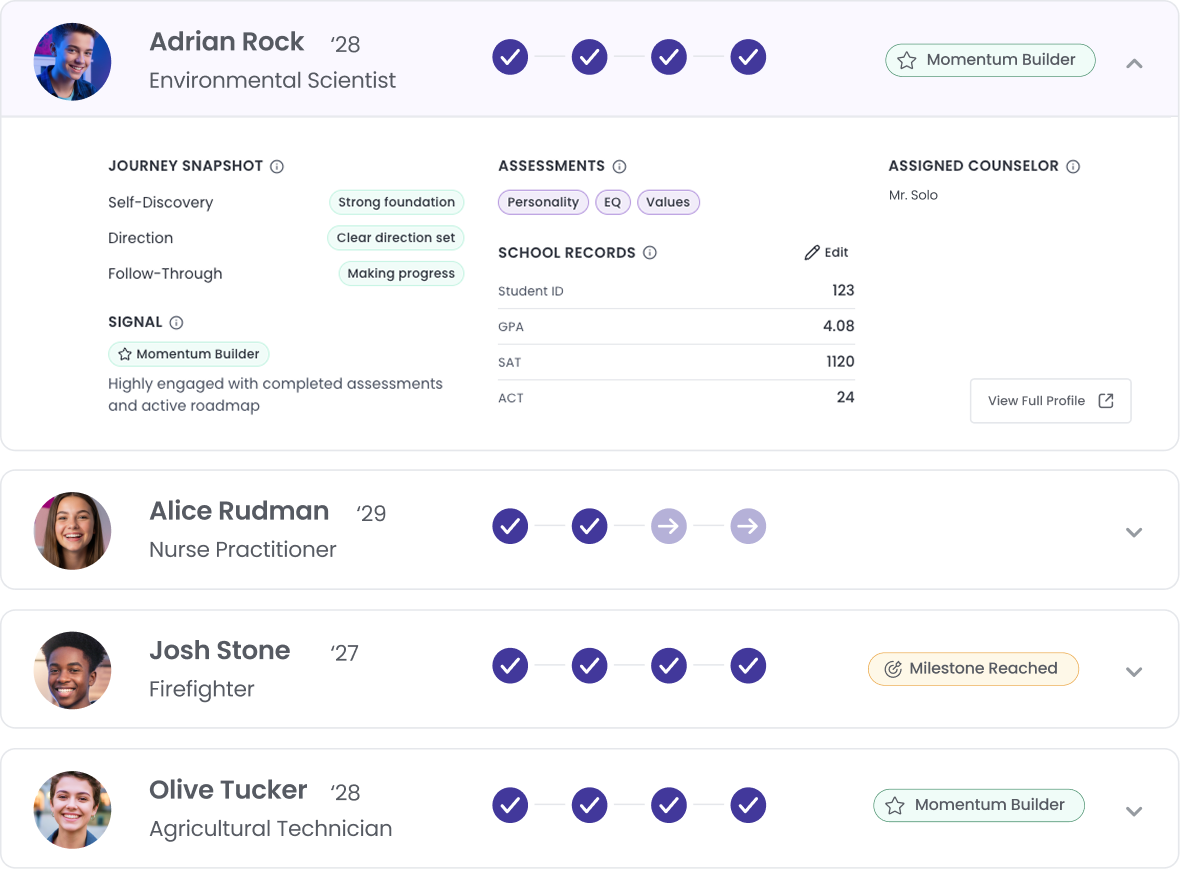
Task: Click Josh Stone's Milestone Reached badge
Action: pos(973,669)
